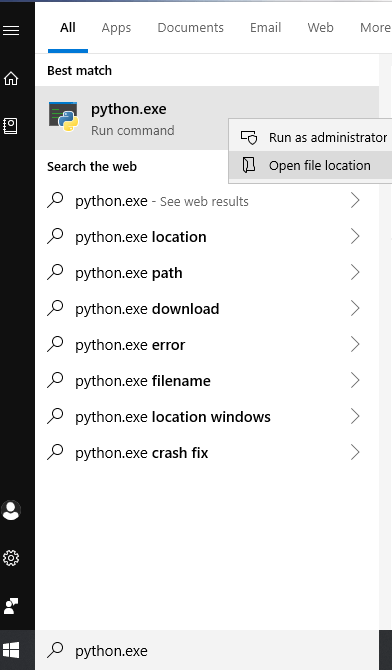This screenshot has width=392, height=670.
Task: Switch to the Apps tab
Action: [116, 28]
